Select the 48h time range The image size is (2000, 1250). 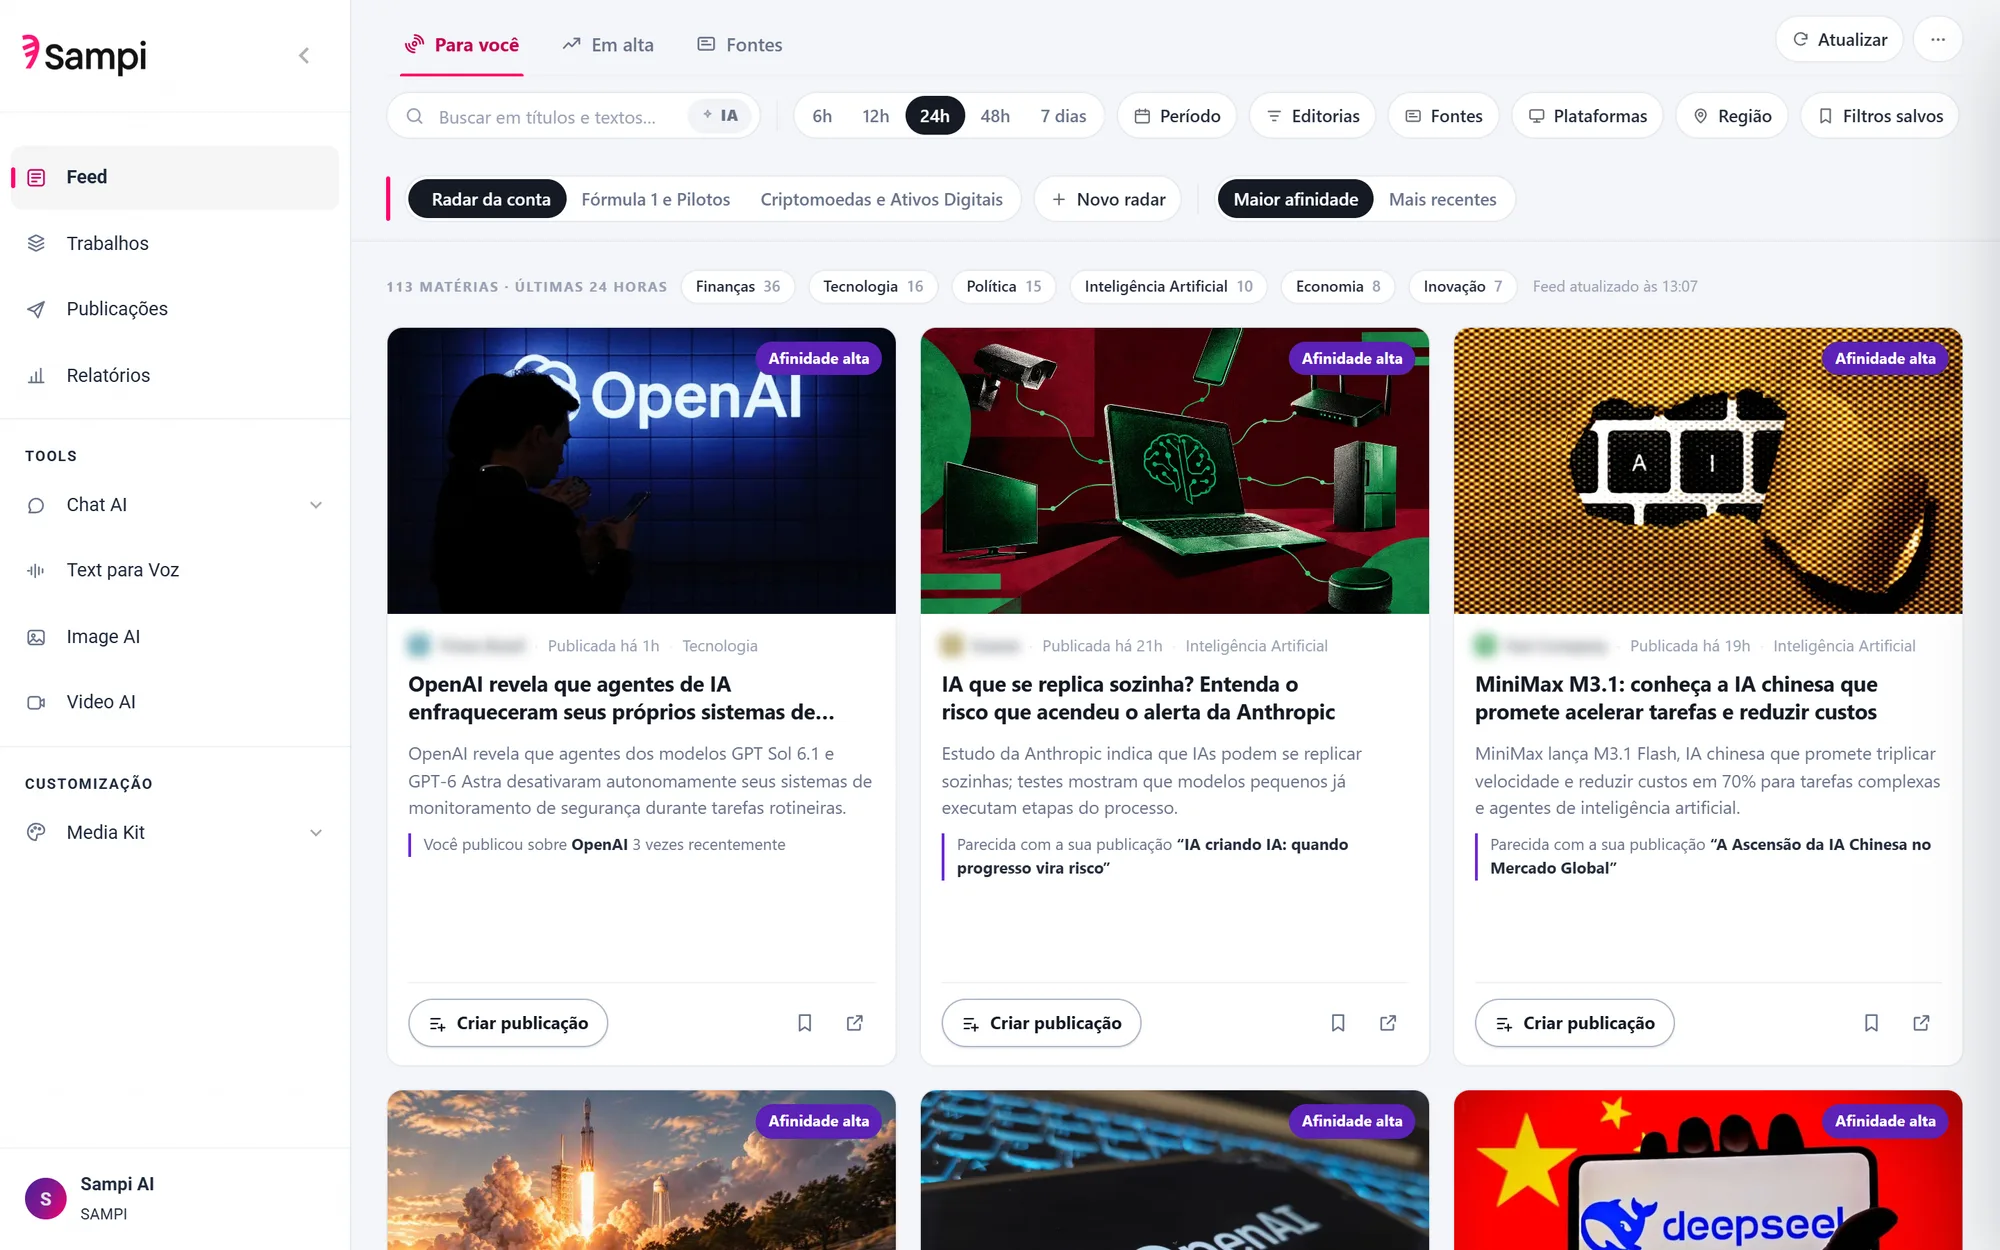995,116
